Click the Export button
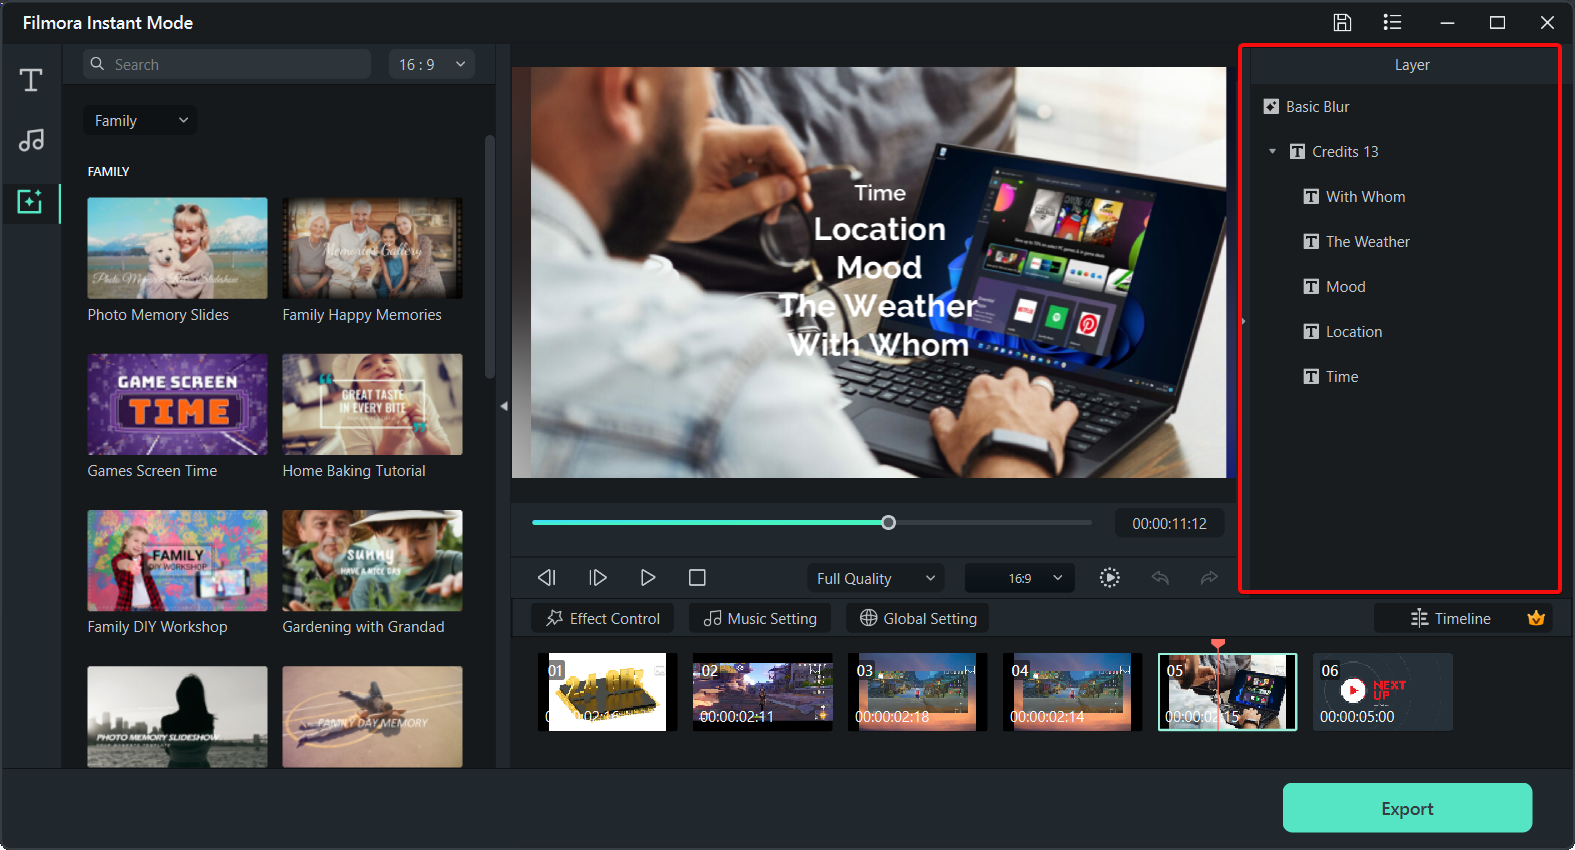The width and height of the screenshot is (1575, 850). pos(1407,808)
